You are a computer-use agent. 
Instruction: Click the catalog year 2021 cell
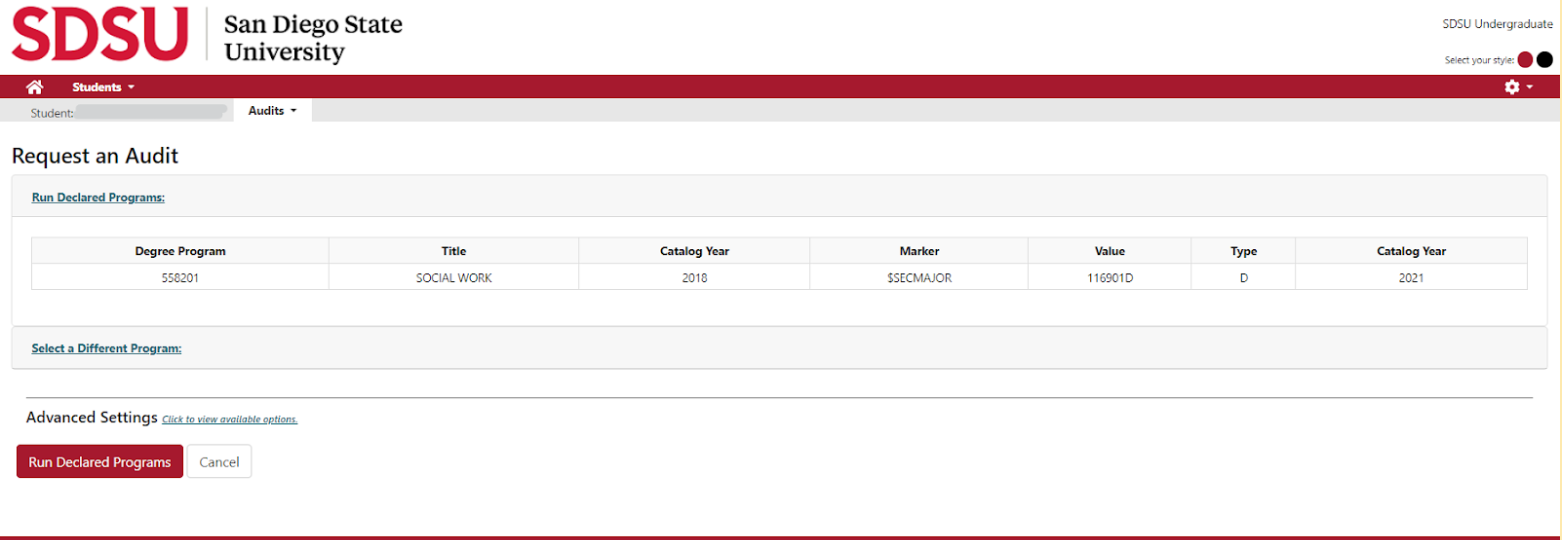point(1411,278)
